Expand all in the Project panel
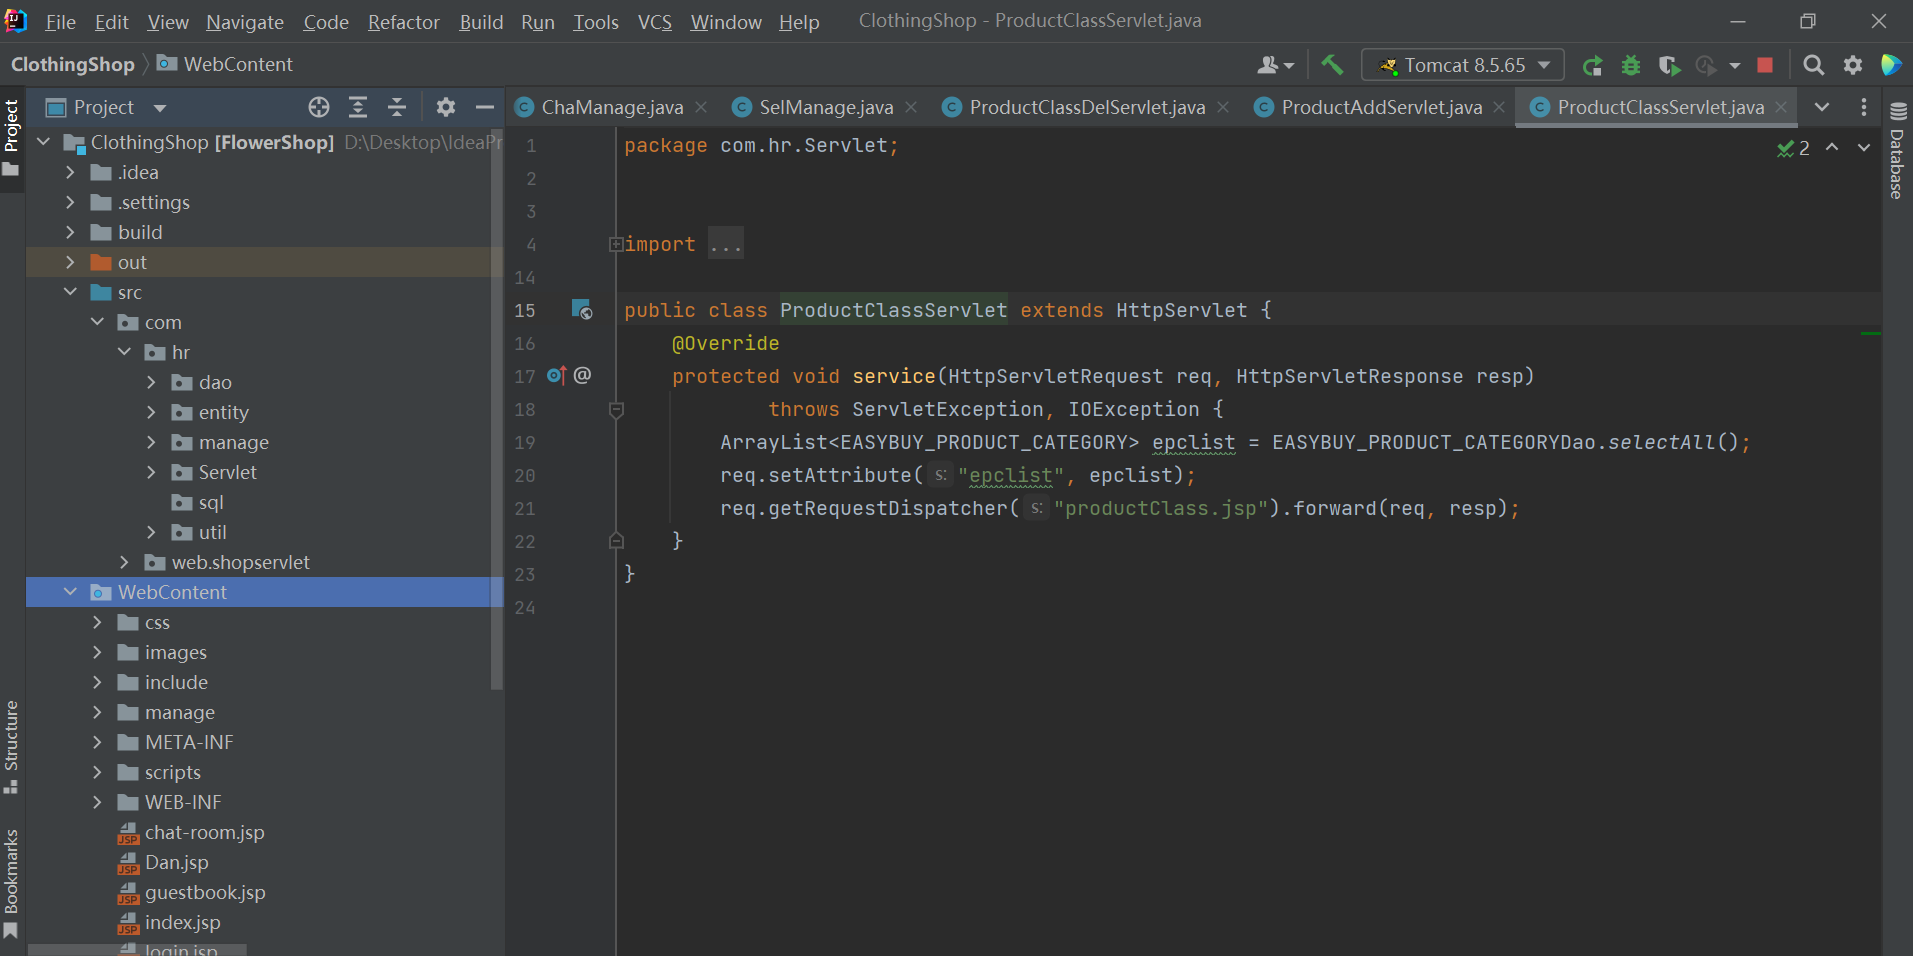Image resolution: width=1913 pixels, height=956 pixels. [358, 107]
